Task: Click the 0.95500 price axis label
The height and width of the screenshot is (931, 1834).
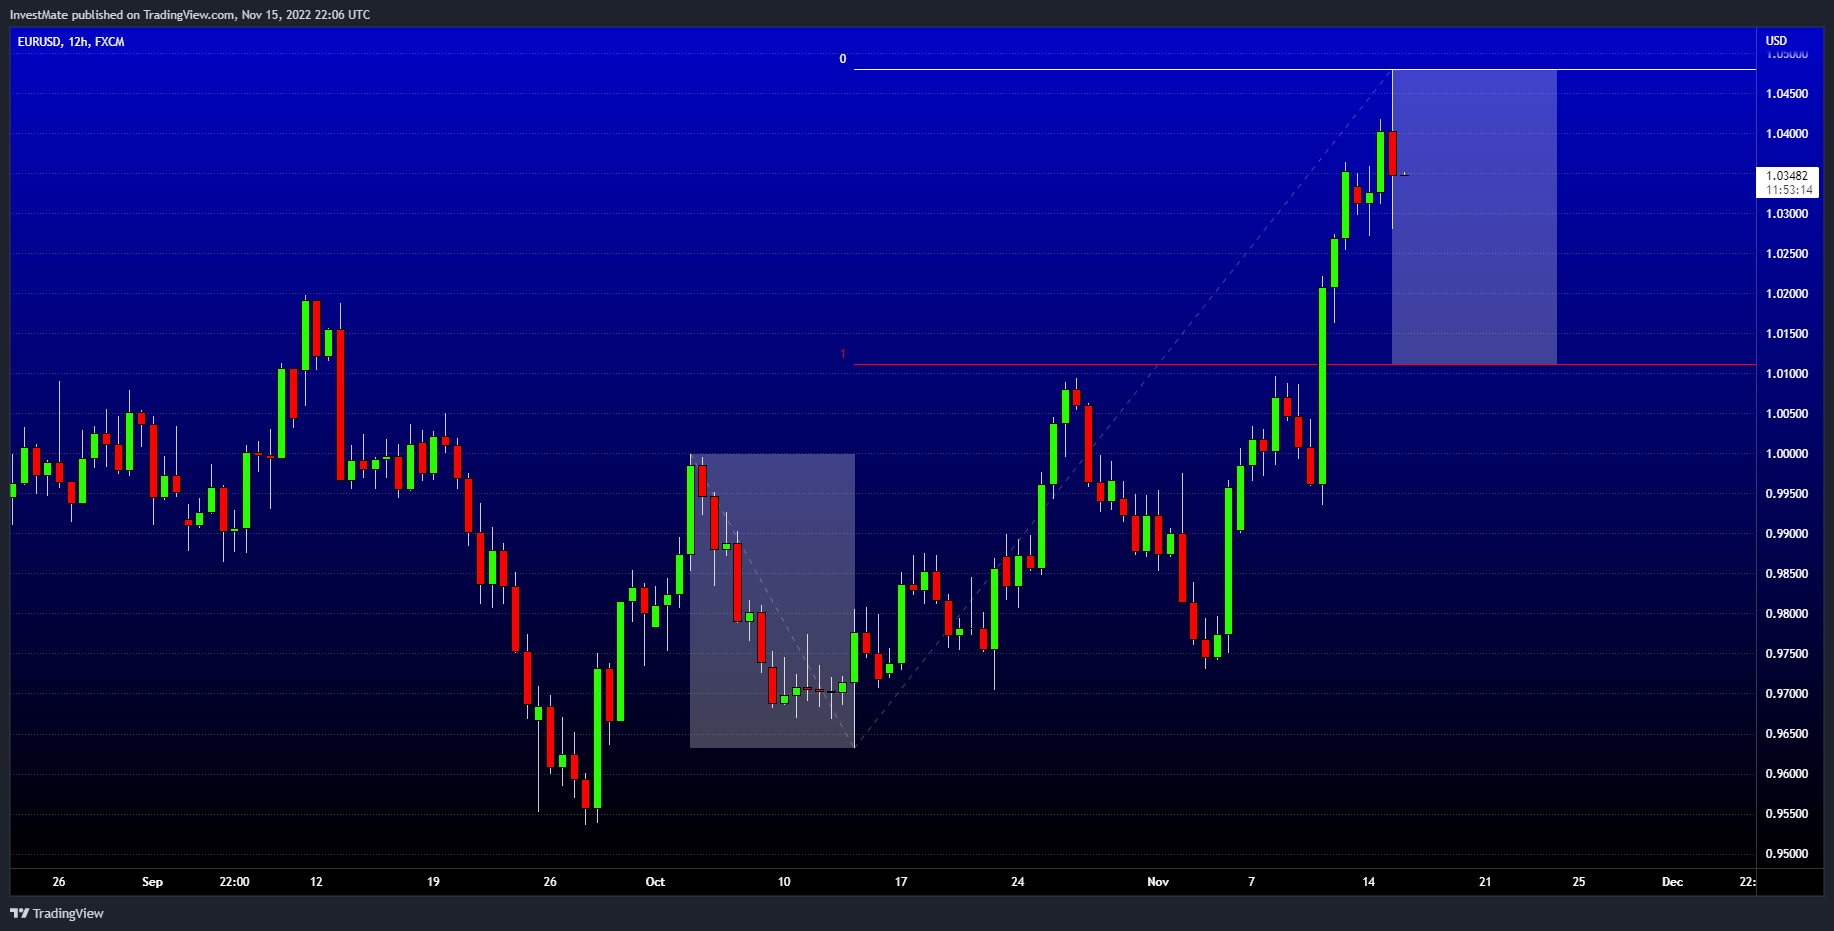Action: [x=1787, y=814]
